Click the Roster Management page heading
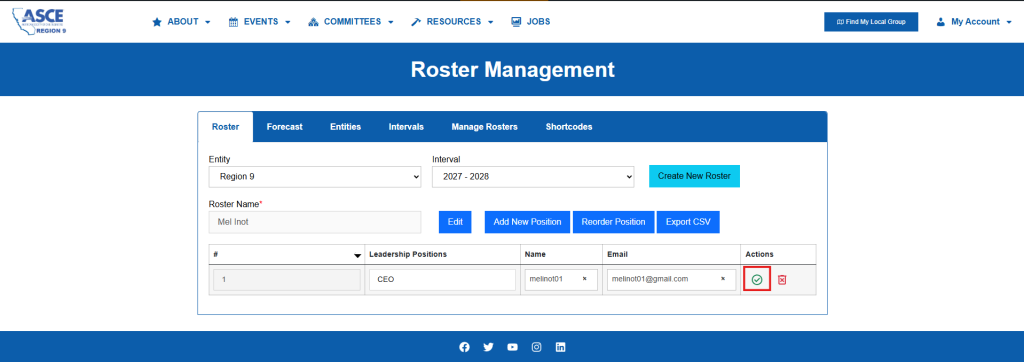The height and width of the screenshot is (362, 1024). click(512, 70)
